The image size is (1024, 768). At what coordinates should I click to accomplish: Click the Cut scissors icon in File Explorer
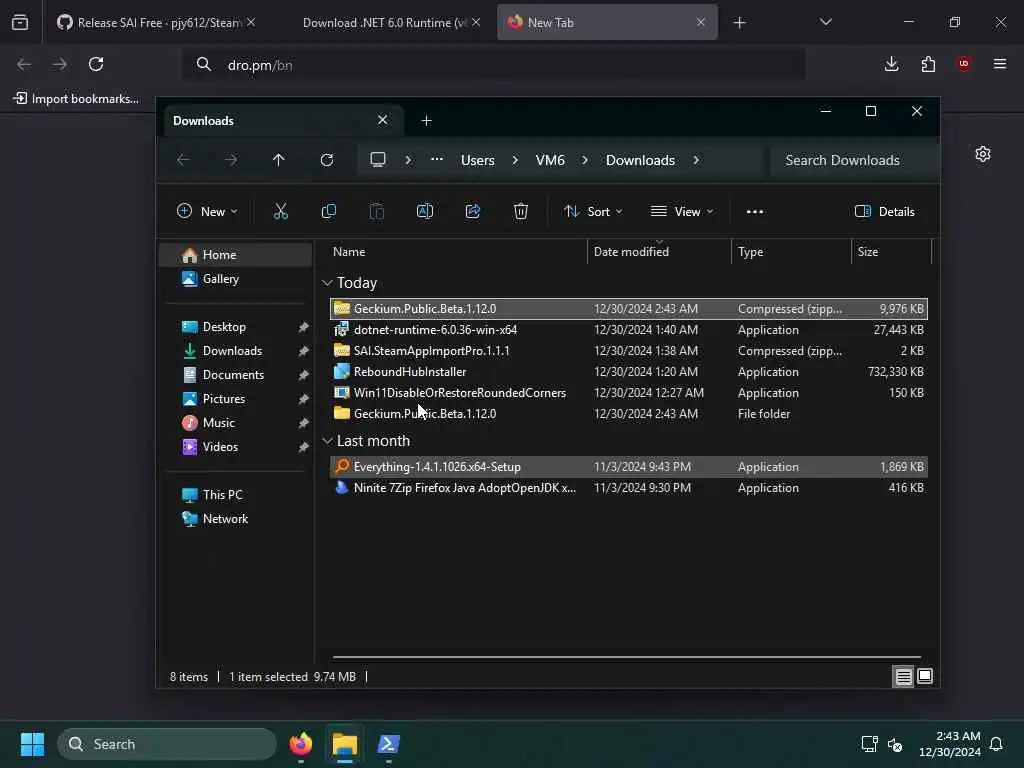[x=280, y=211]
